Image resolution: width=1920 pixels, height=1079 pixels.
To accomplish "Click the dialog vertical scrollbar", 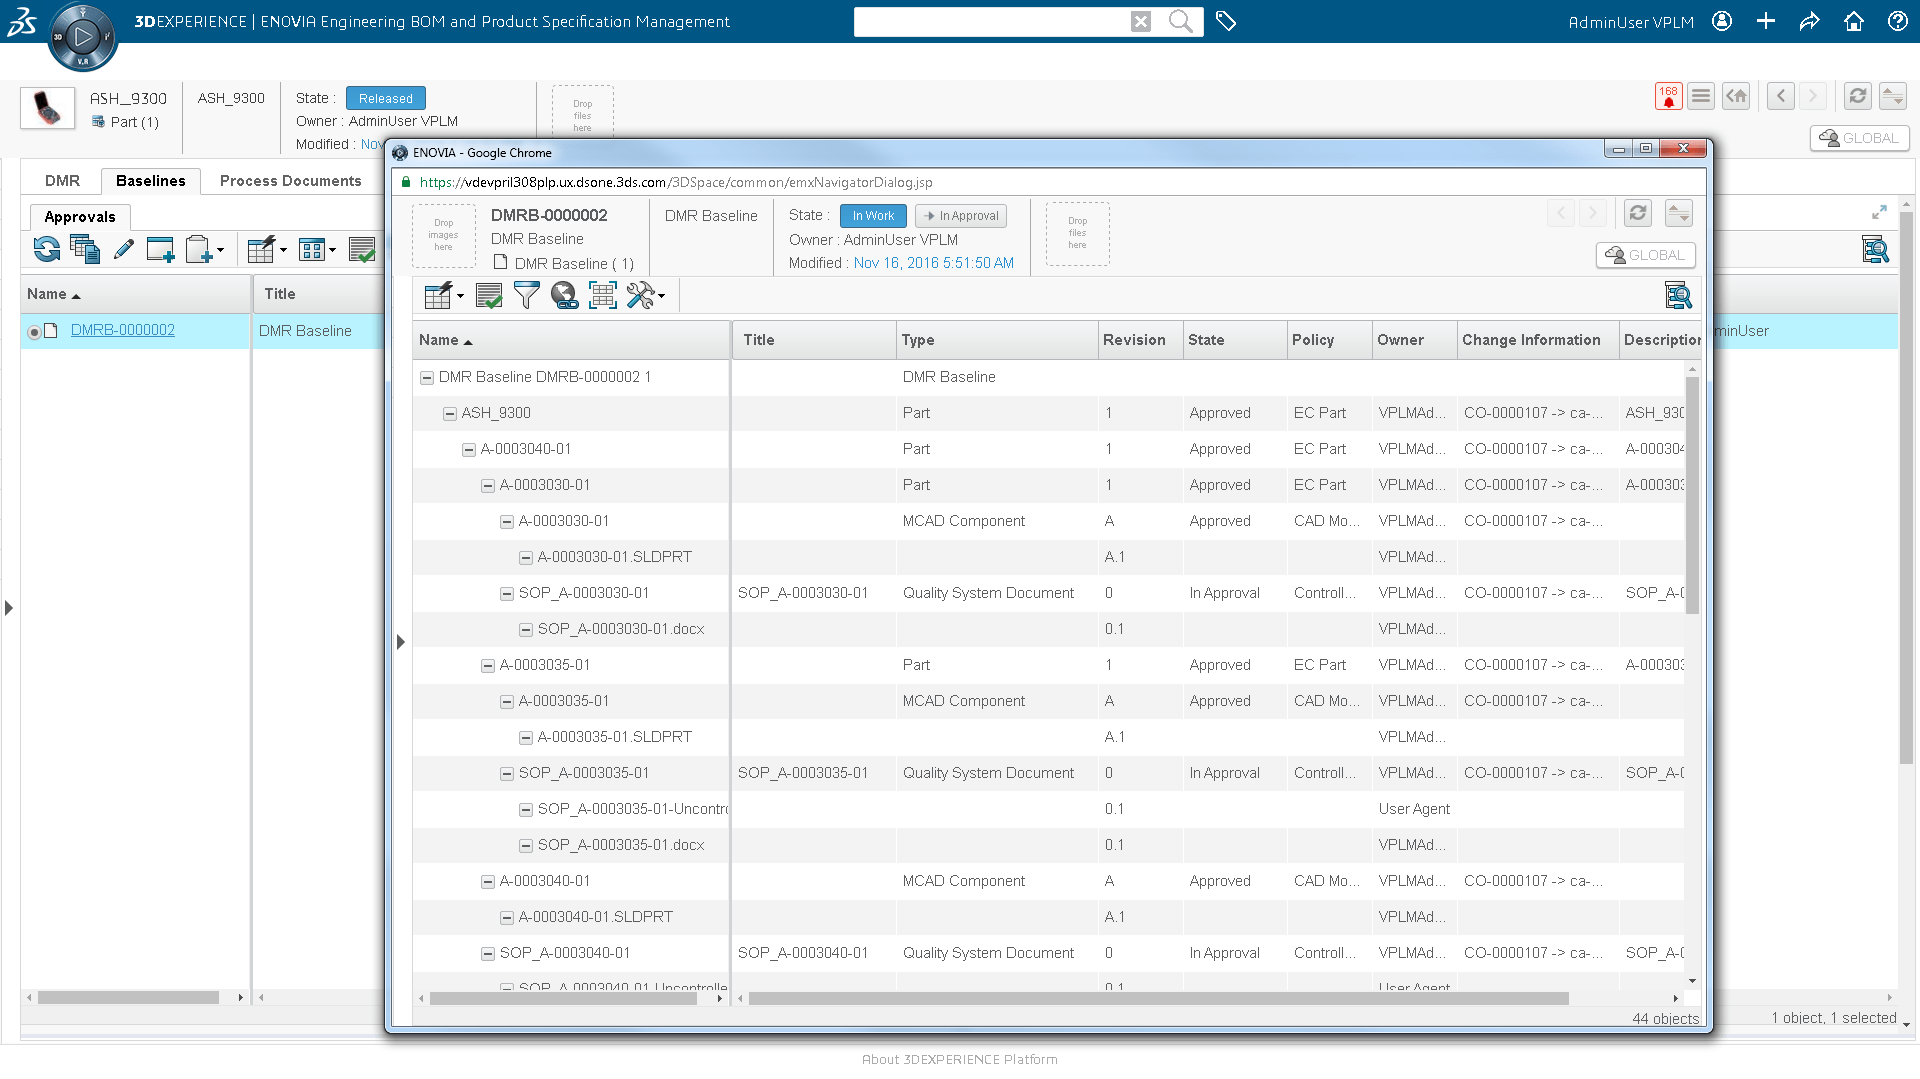I will point(1692,495).
